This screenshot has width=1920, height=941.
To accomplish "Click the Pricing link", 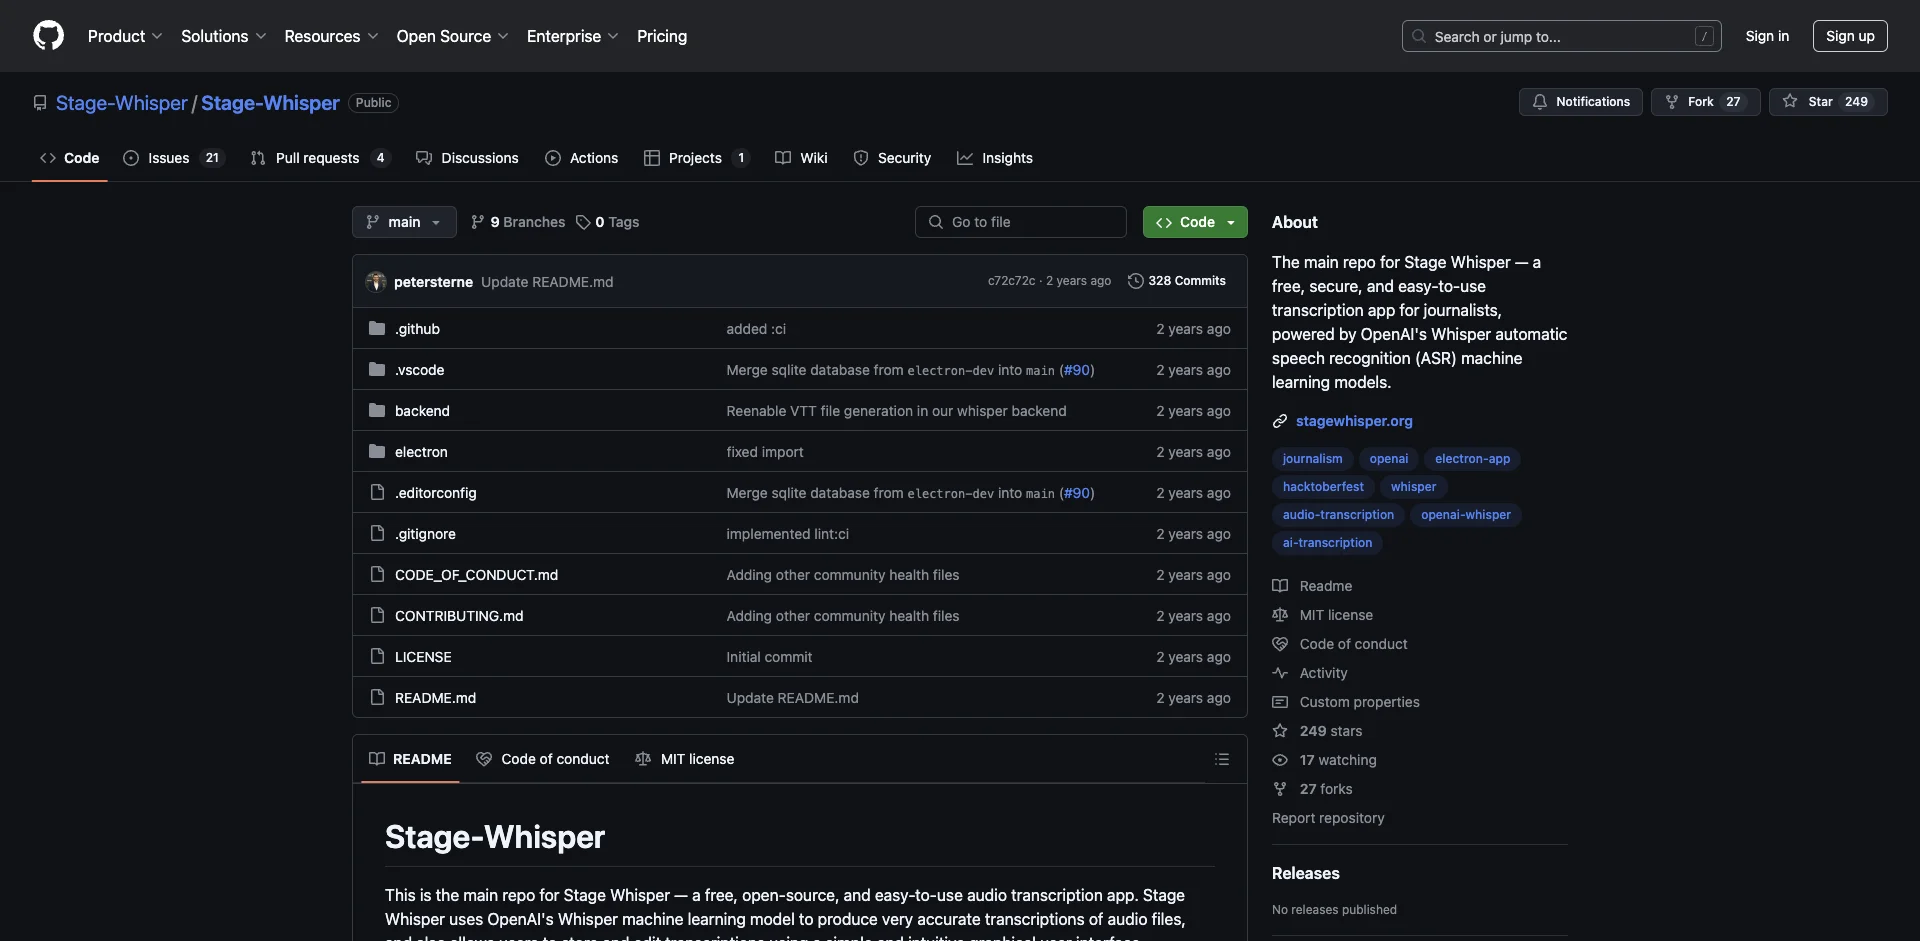I will click(x=662, y=36).
